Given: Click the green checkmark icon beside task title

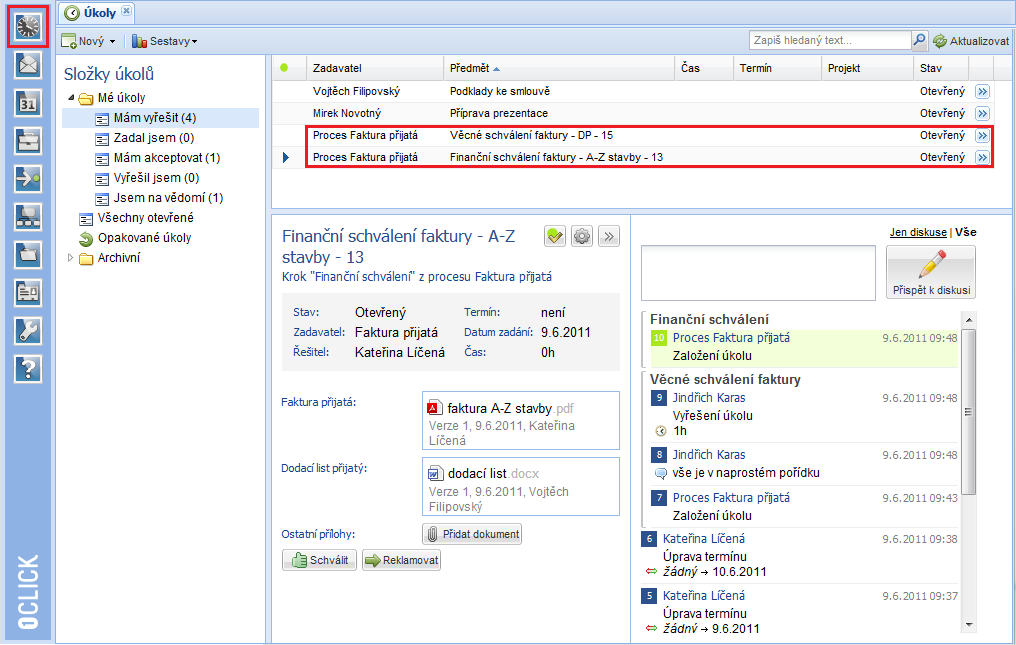Looking at the screenshot, I should coord(555,236).
